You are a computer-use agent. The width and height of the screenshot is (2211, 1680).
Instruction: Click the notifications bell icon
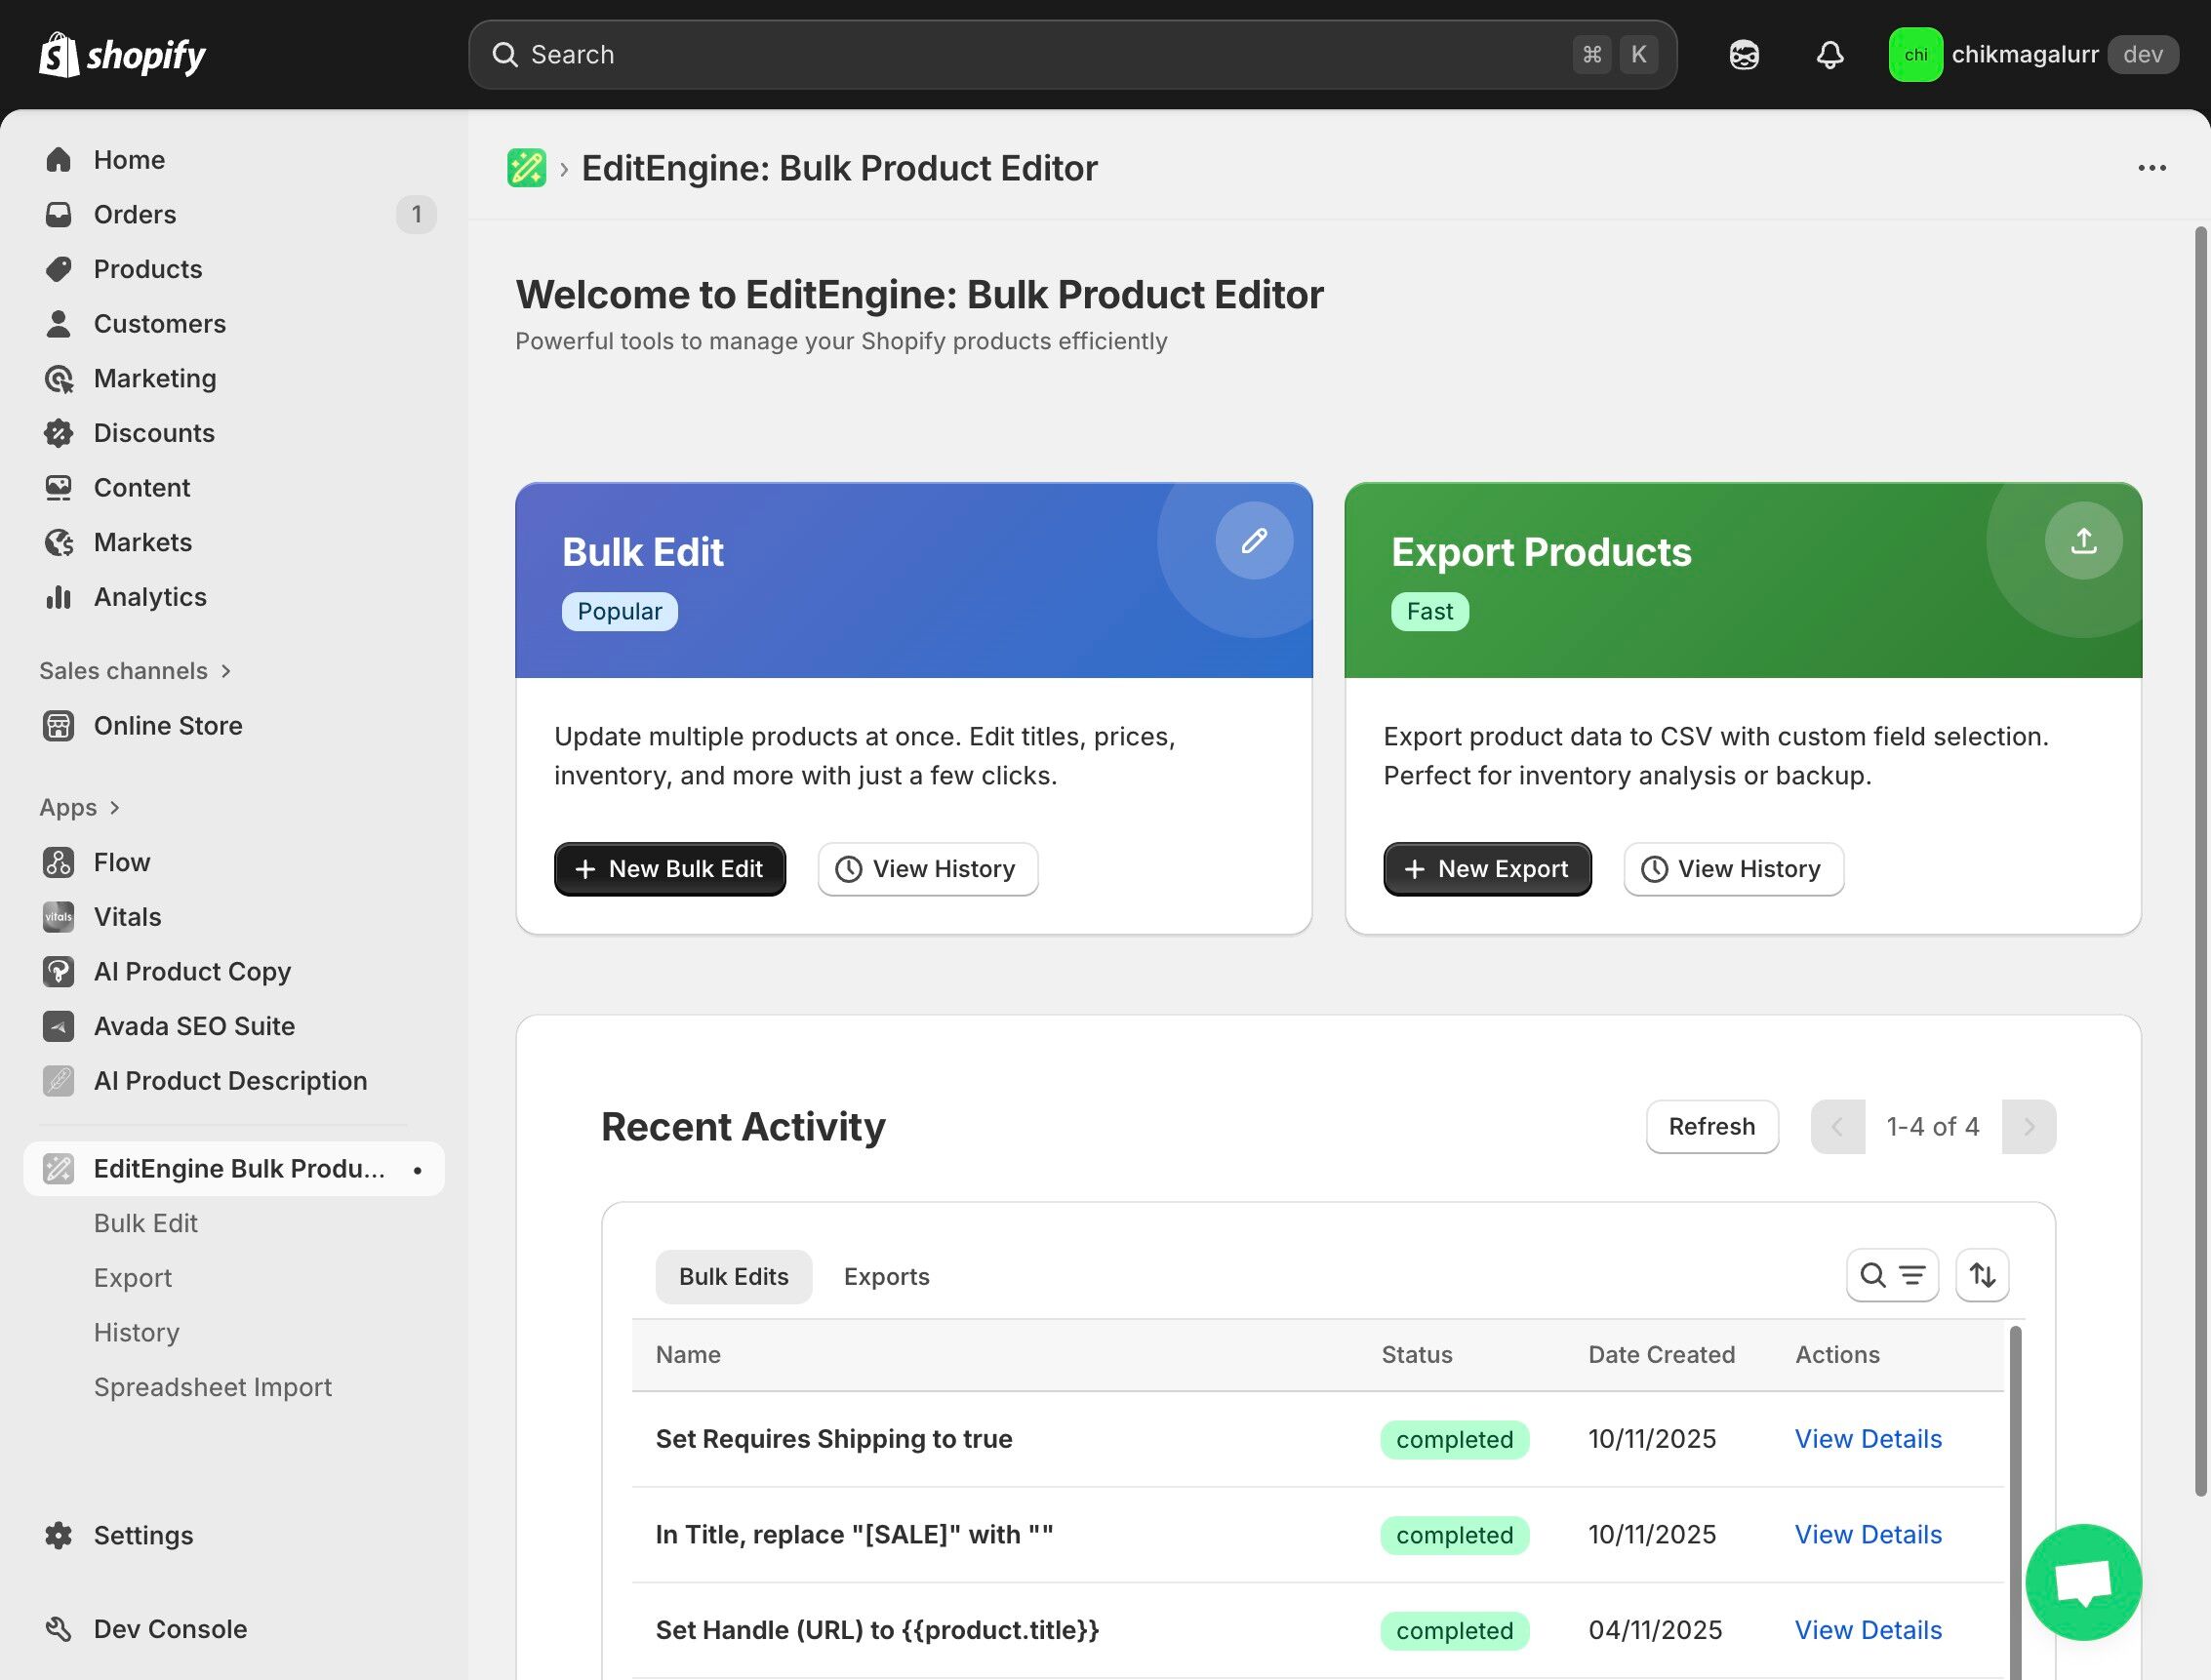[1829, 55]
